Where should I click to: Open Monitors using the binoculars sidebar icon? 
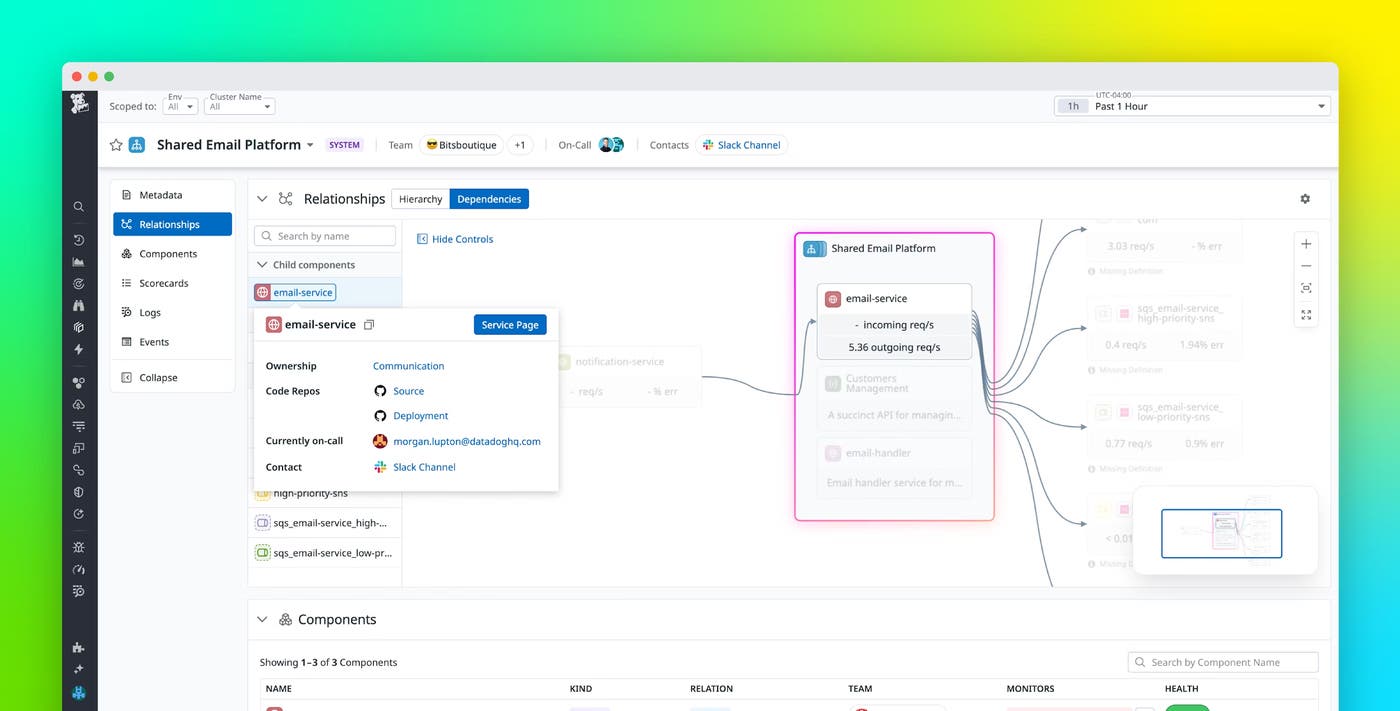[78, 305]
